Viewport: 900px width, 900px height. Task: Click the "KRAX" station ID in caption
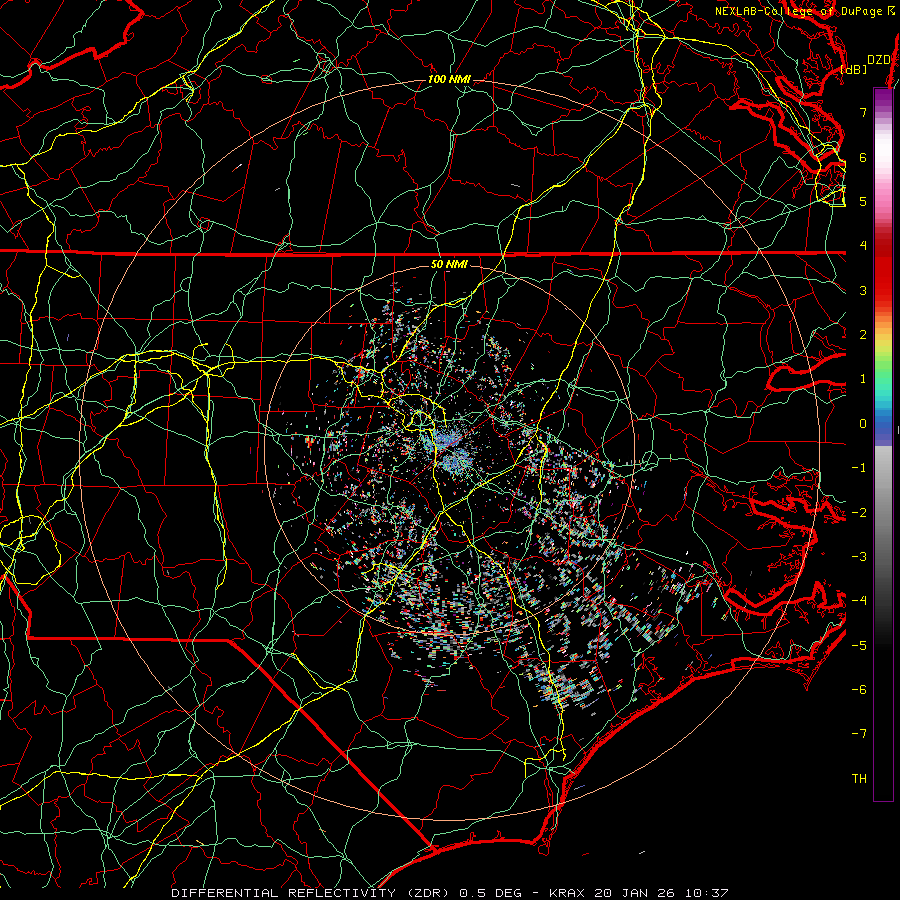coord(567,893)
